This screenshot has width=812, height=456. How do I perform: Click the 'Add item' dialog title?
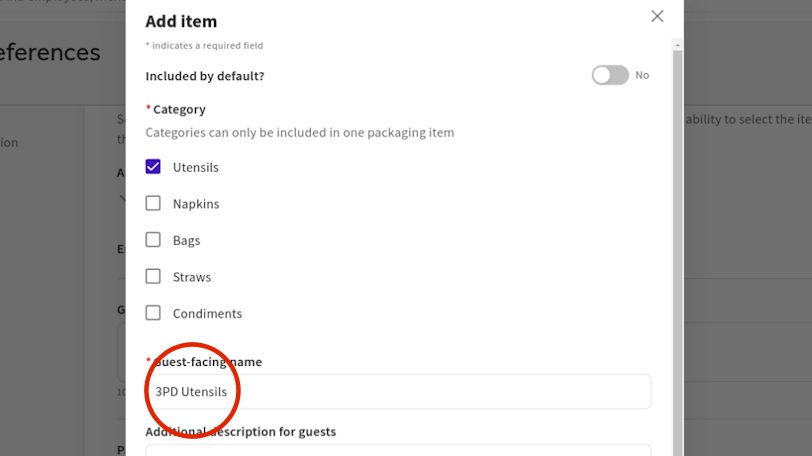tap(181, 21)
